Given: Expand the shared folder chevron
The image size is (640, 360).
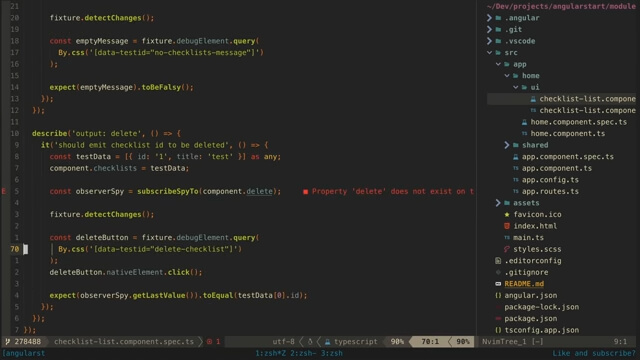Looking at the screenshot, I should click(507, 145).
